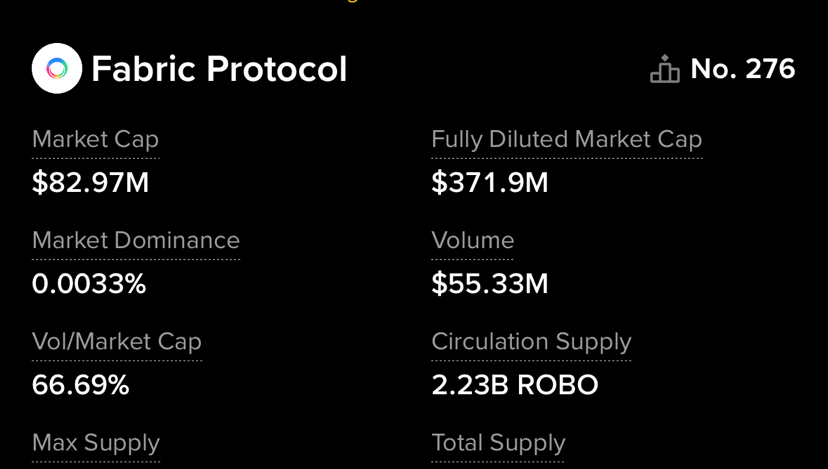Click the $82.97M market cap value

[x=90, y=183]
